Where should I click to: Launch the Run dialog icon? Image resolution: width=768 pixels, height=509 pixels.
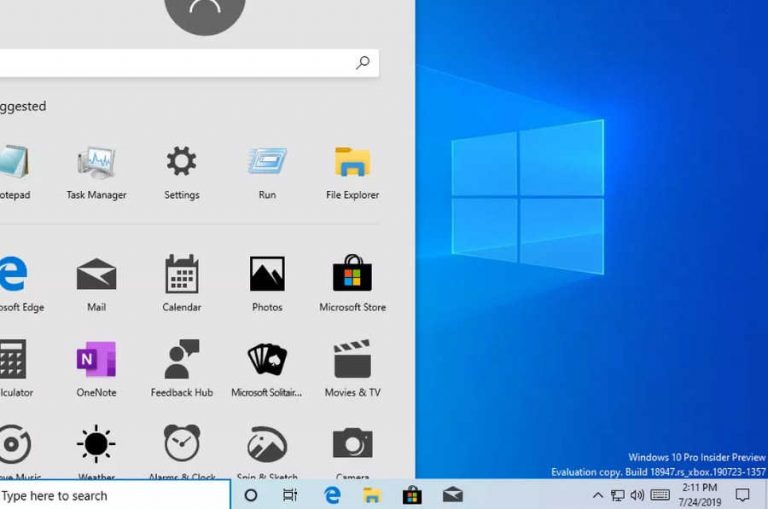click(267, 173)
